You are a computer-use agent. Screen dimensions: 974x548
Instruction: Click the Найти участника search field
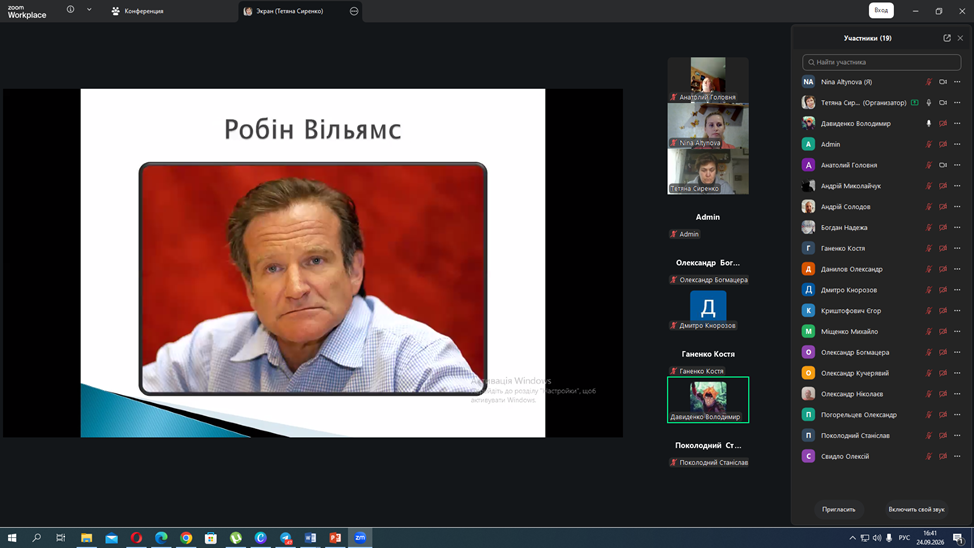(x=881, y=62)
